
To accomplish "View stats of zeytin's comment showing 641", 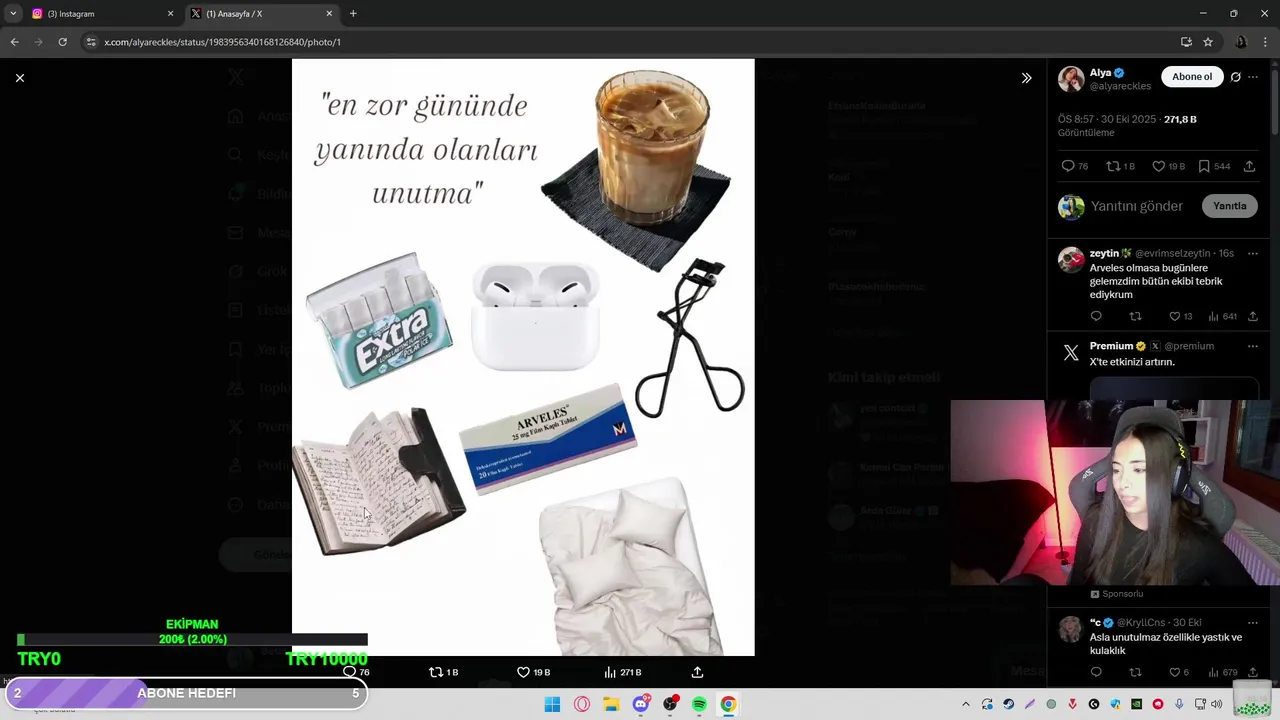I will (x=1222, y=316).
